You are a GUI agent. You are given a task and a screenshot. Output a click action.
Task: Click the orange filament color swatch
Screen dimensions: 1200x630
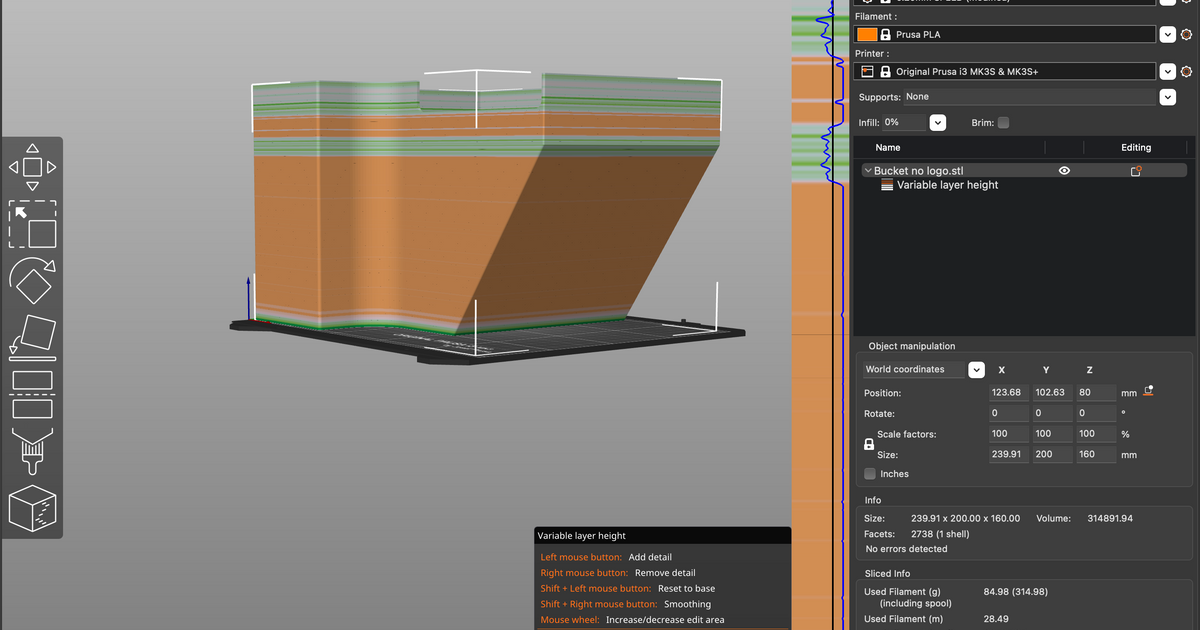tap(867, 34)
